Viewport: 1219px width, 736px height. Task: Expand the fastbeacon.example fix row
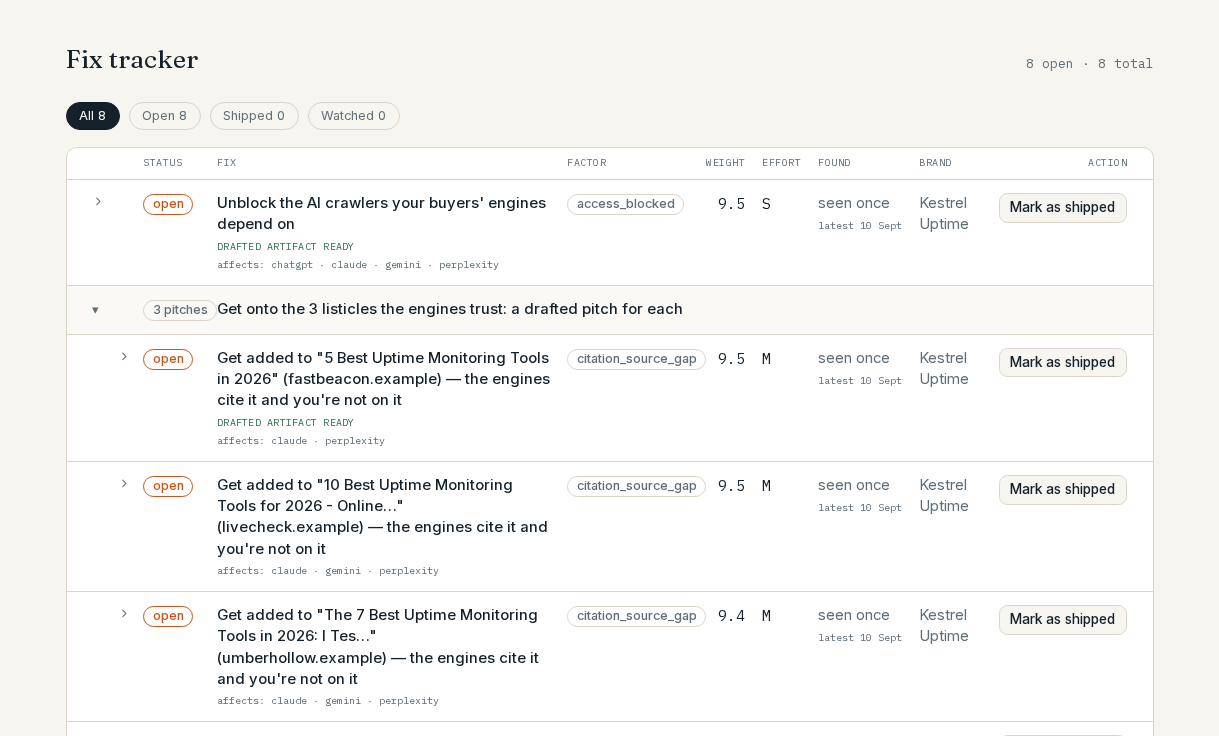coord(124,357)
